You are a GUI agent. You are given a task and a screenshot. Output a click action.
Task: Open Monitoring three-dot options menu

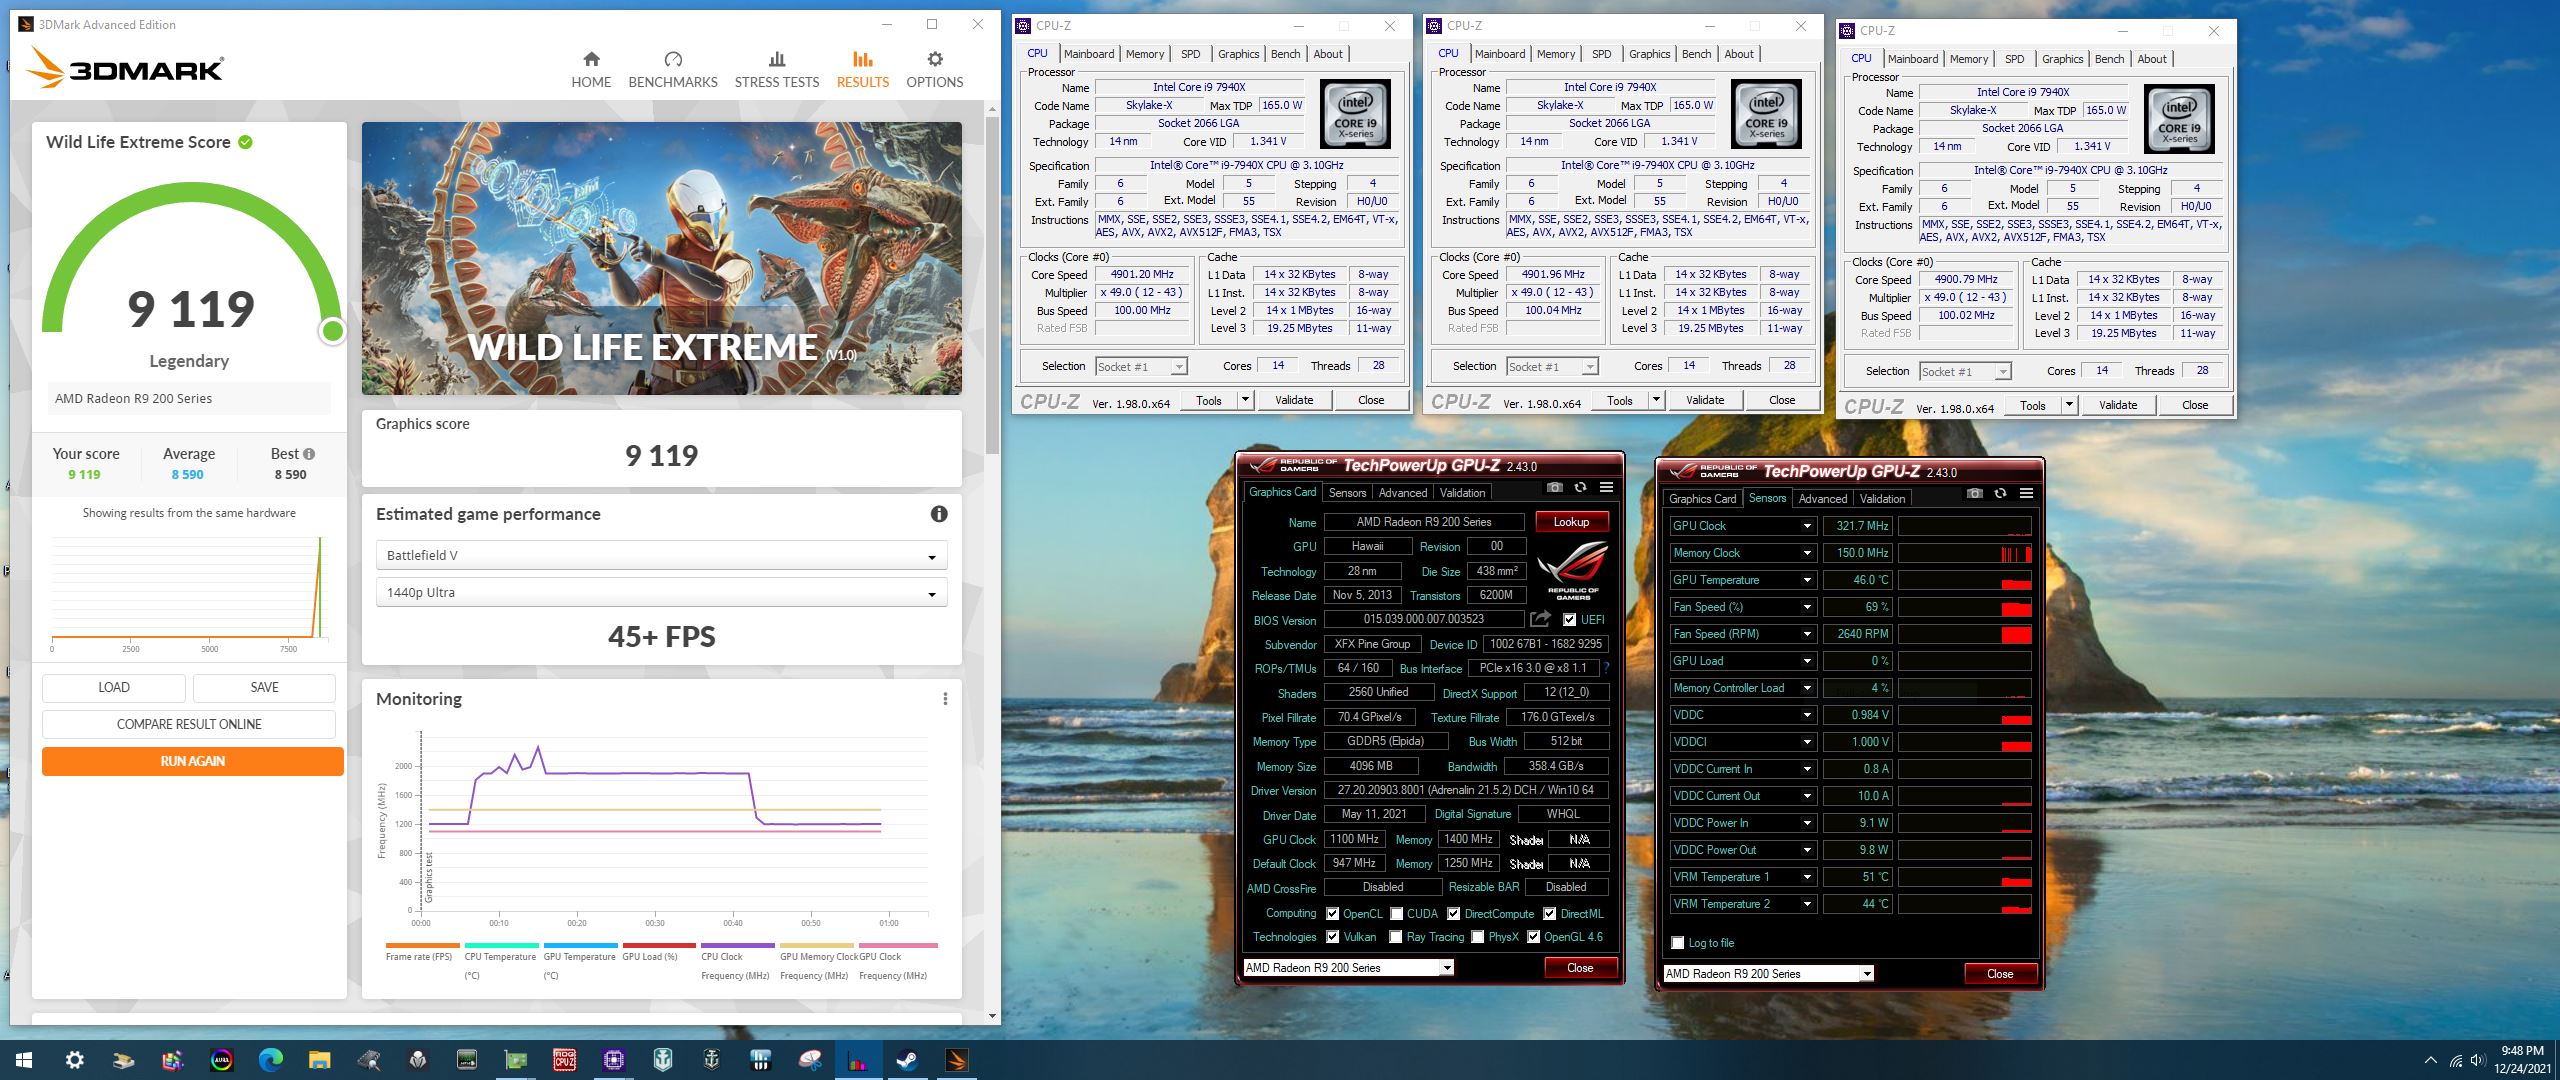point(945,699)
